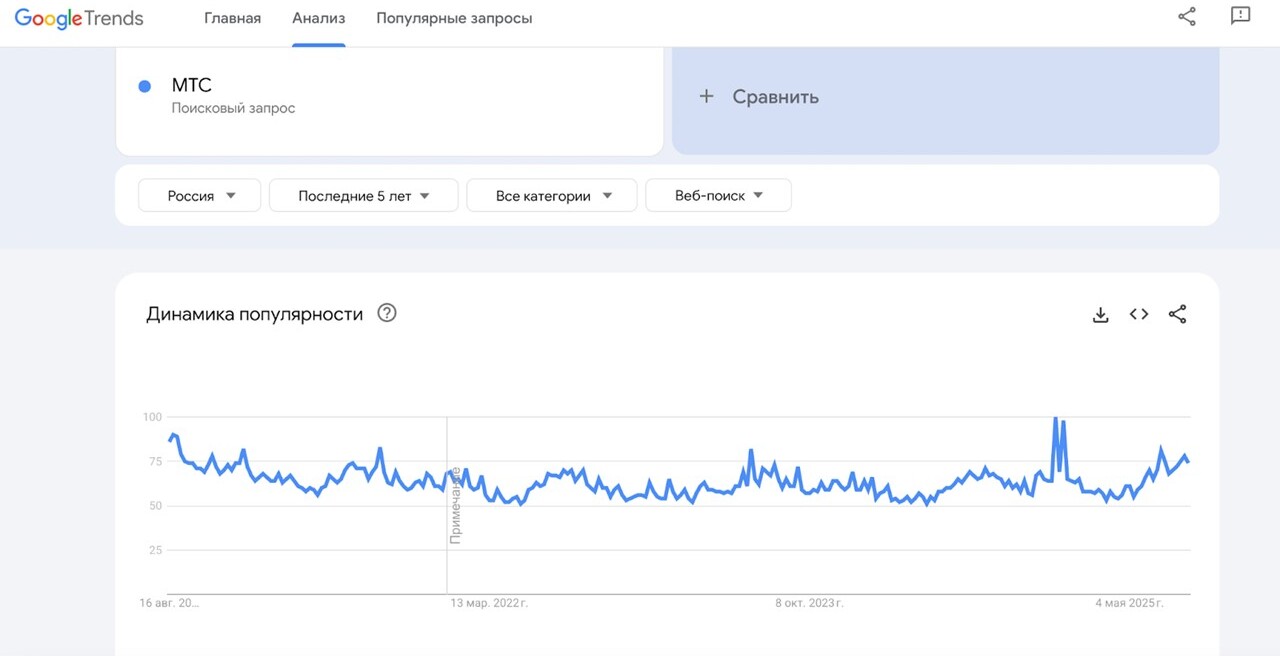Viewport: 1280px width, 656px height.
Task: Click the Анализ tab label
Action: pyautogui.click(x=318, y=17)
